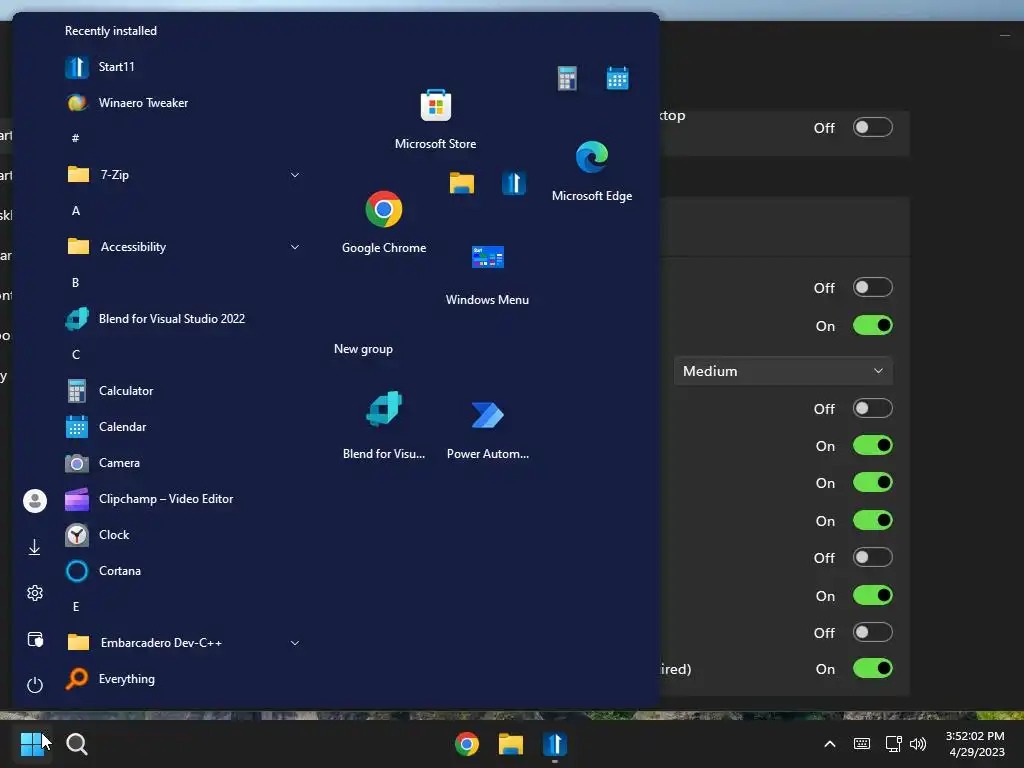Toggle the Off switch right below Medium dropdown
Image resolution: width=1024 pixels, height=768 pixels.
click(872, 409)
